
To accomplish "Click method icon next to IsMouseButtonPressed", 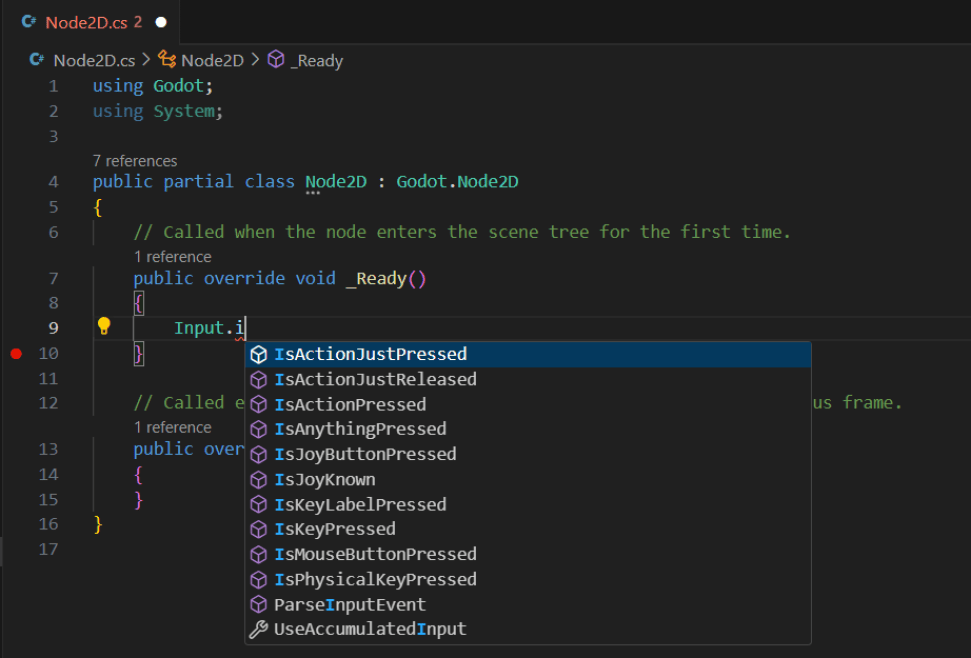I will click(x=258, y=554).
